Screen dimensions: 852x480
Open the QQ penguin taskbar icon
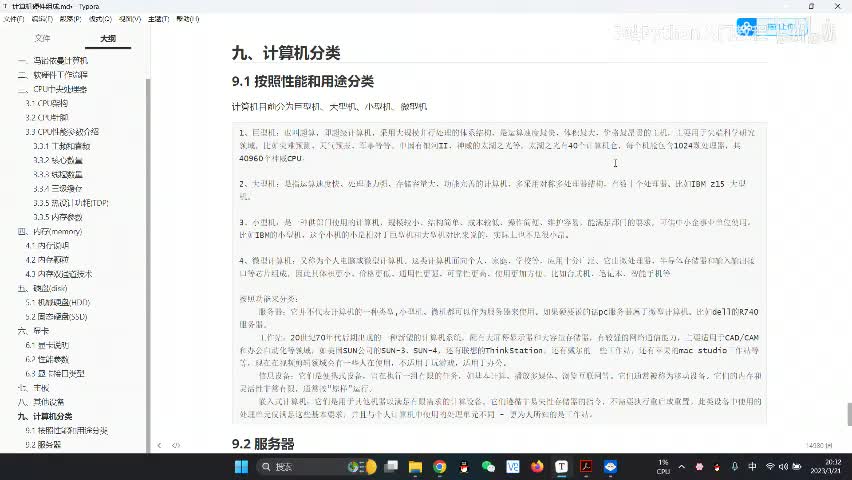click(x=464, y=466)
